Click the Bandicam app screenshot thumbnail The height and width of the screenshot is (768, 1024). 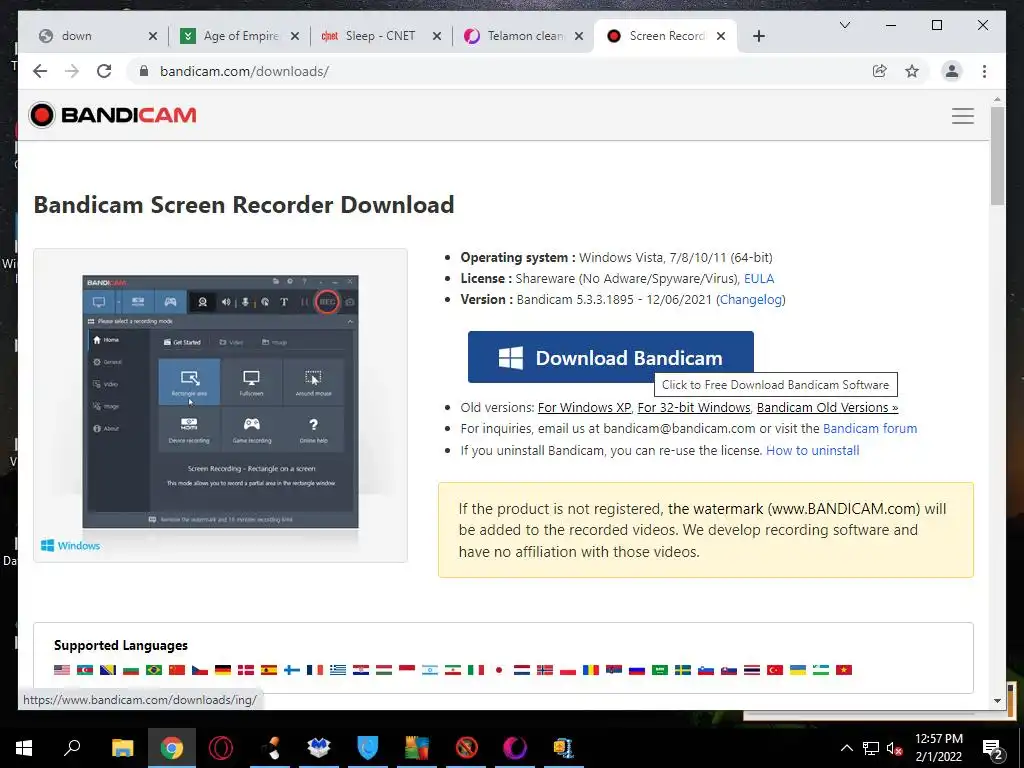coord(220,402)
